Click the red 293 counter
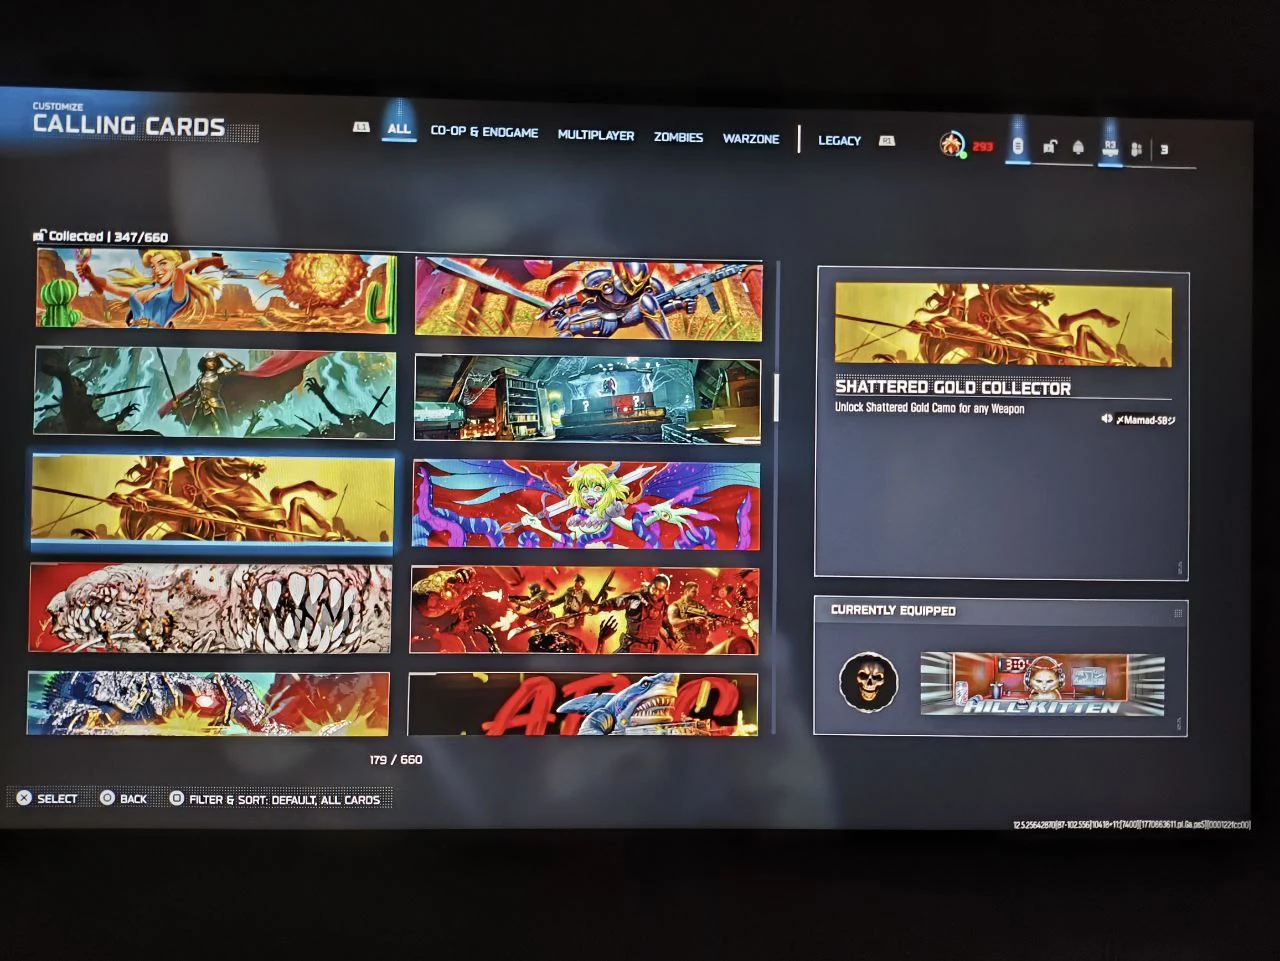 pos(983,147)
